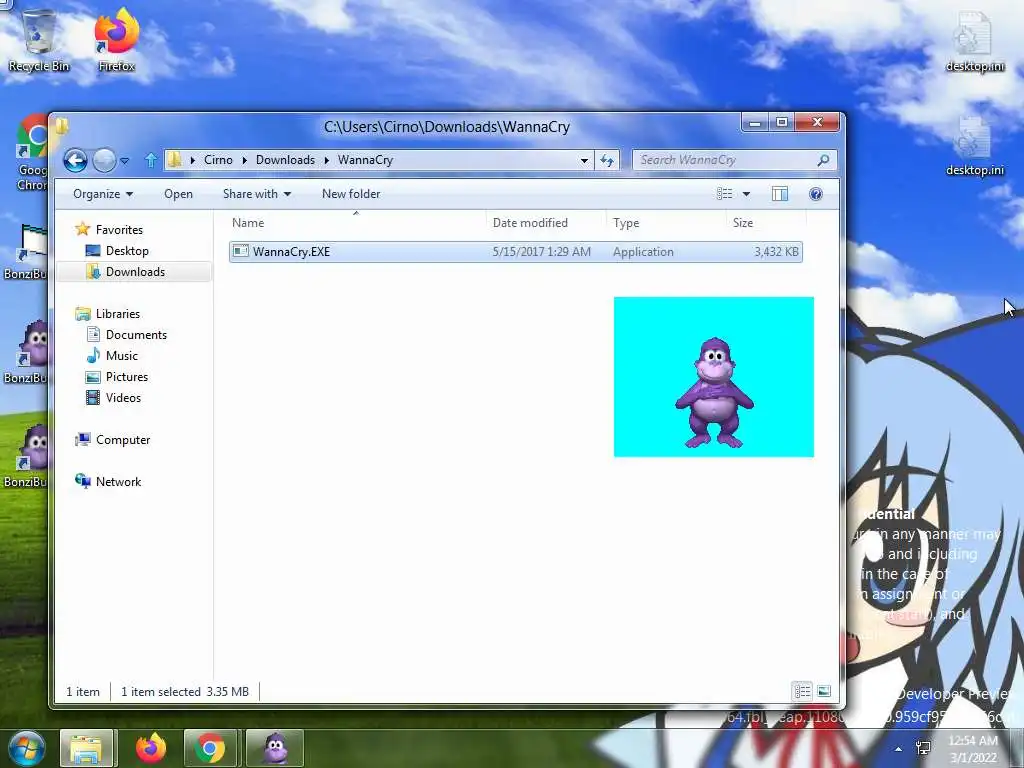Screen dimensions: 1024x768
Task: Click WannaCry in the address breadcrumb
Action: (x=365, y=160)
